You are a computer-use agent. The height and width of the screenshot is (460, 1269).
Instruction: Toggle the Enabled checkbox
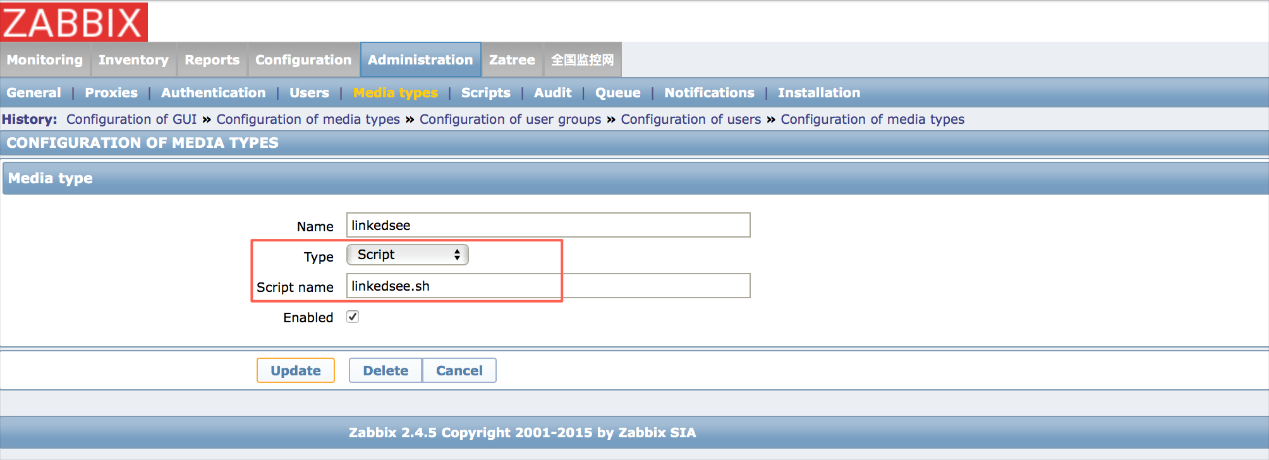352,317
